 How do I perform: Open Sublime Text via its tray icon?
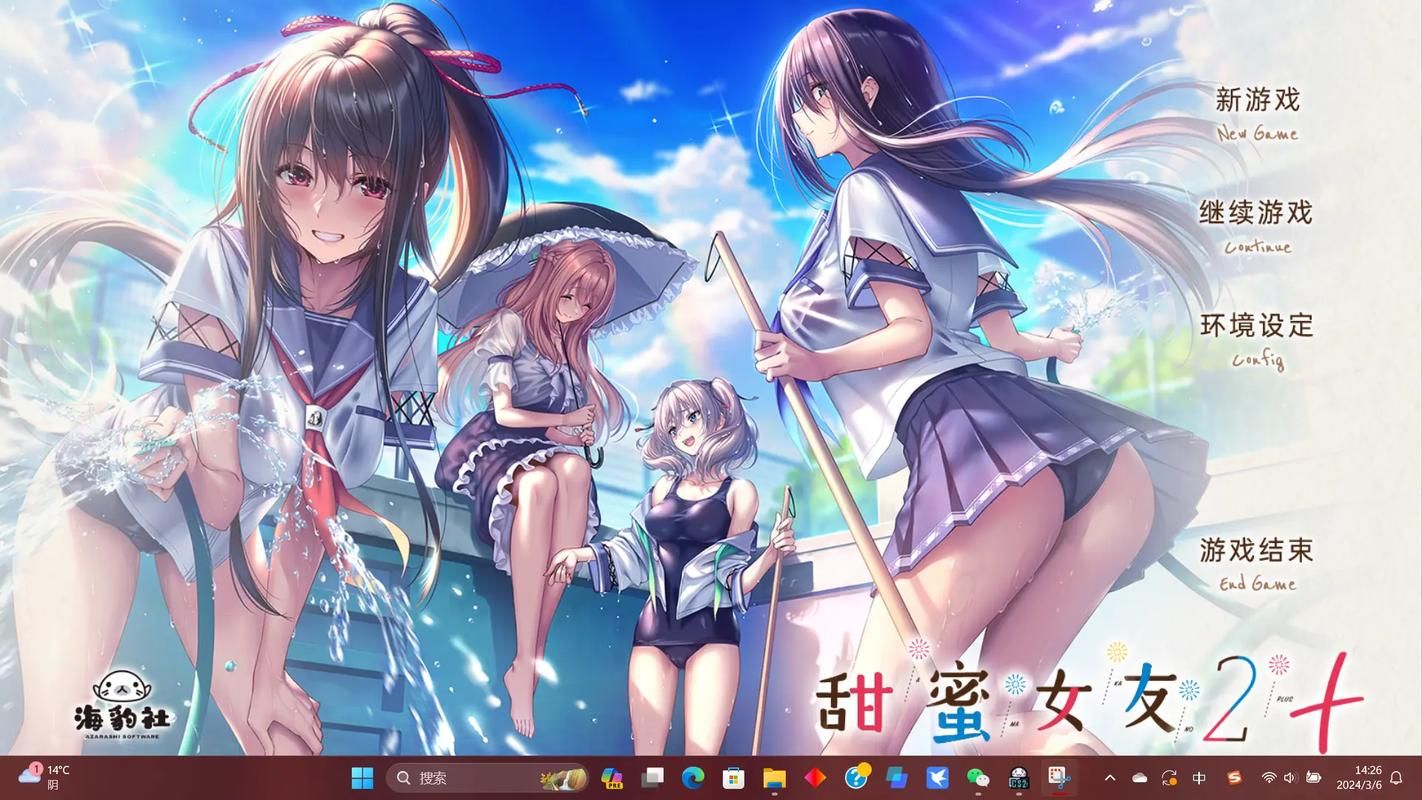click(1234, 778)
